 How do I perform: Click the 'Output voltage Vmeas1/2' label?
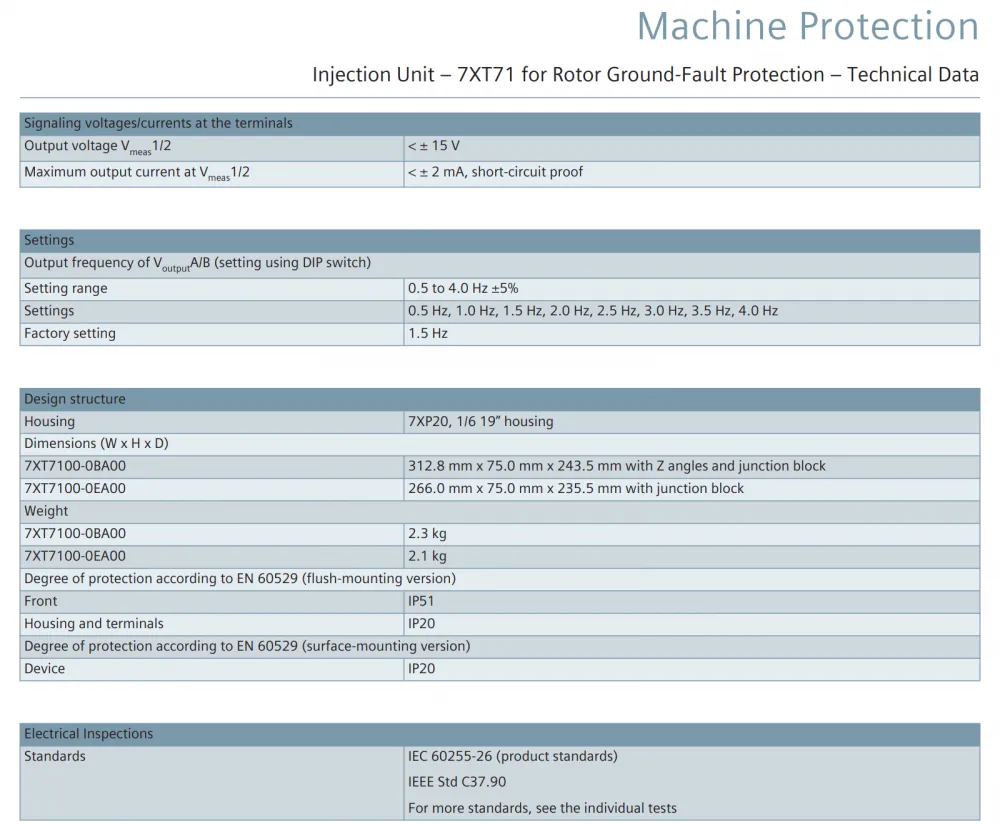point(98,147)
